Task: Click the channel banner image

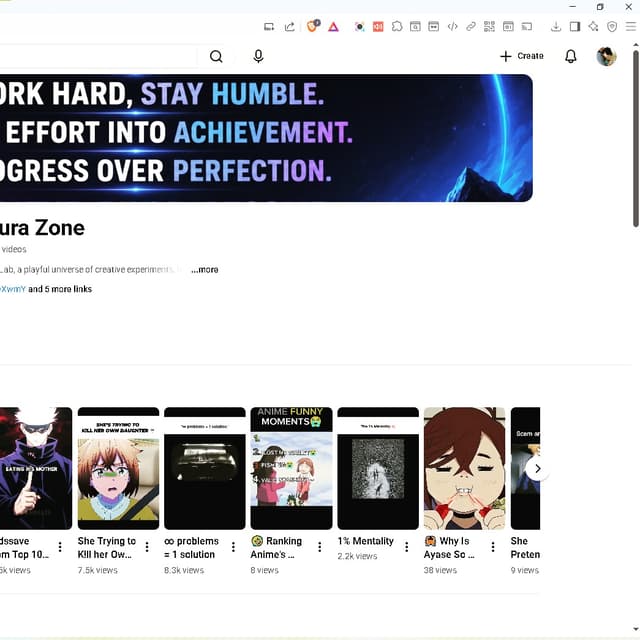Action: click(266, 138)
